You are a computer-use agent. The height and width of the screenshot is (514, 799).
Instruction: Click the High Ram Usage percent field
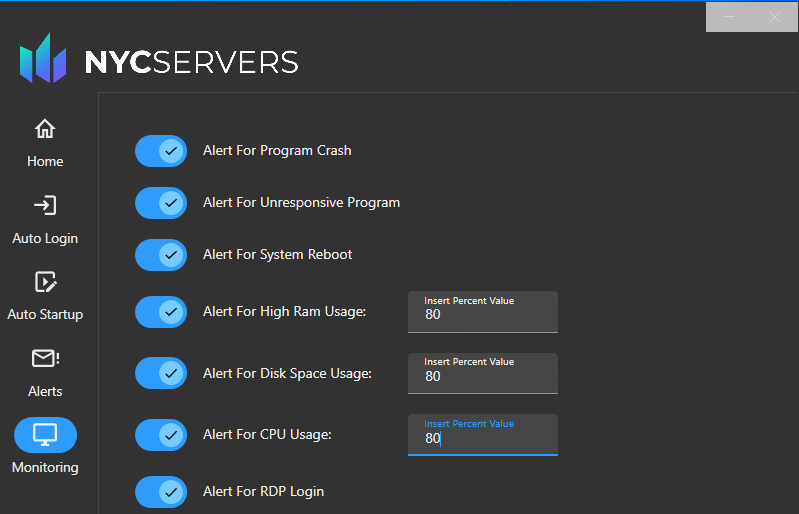(482, 314)
